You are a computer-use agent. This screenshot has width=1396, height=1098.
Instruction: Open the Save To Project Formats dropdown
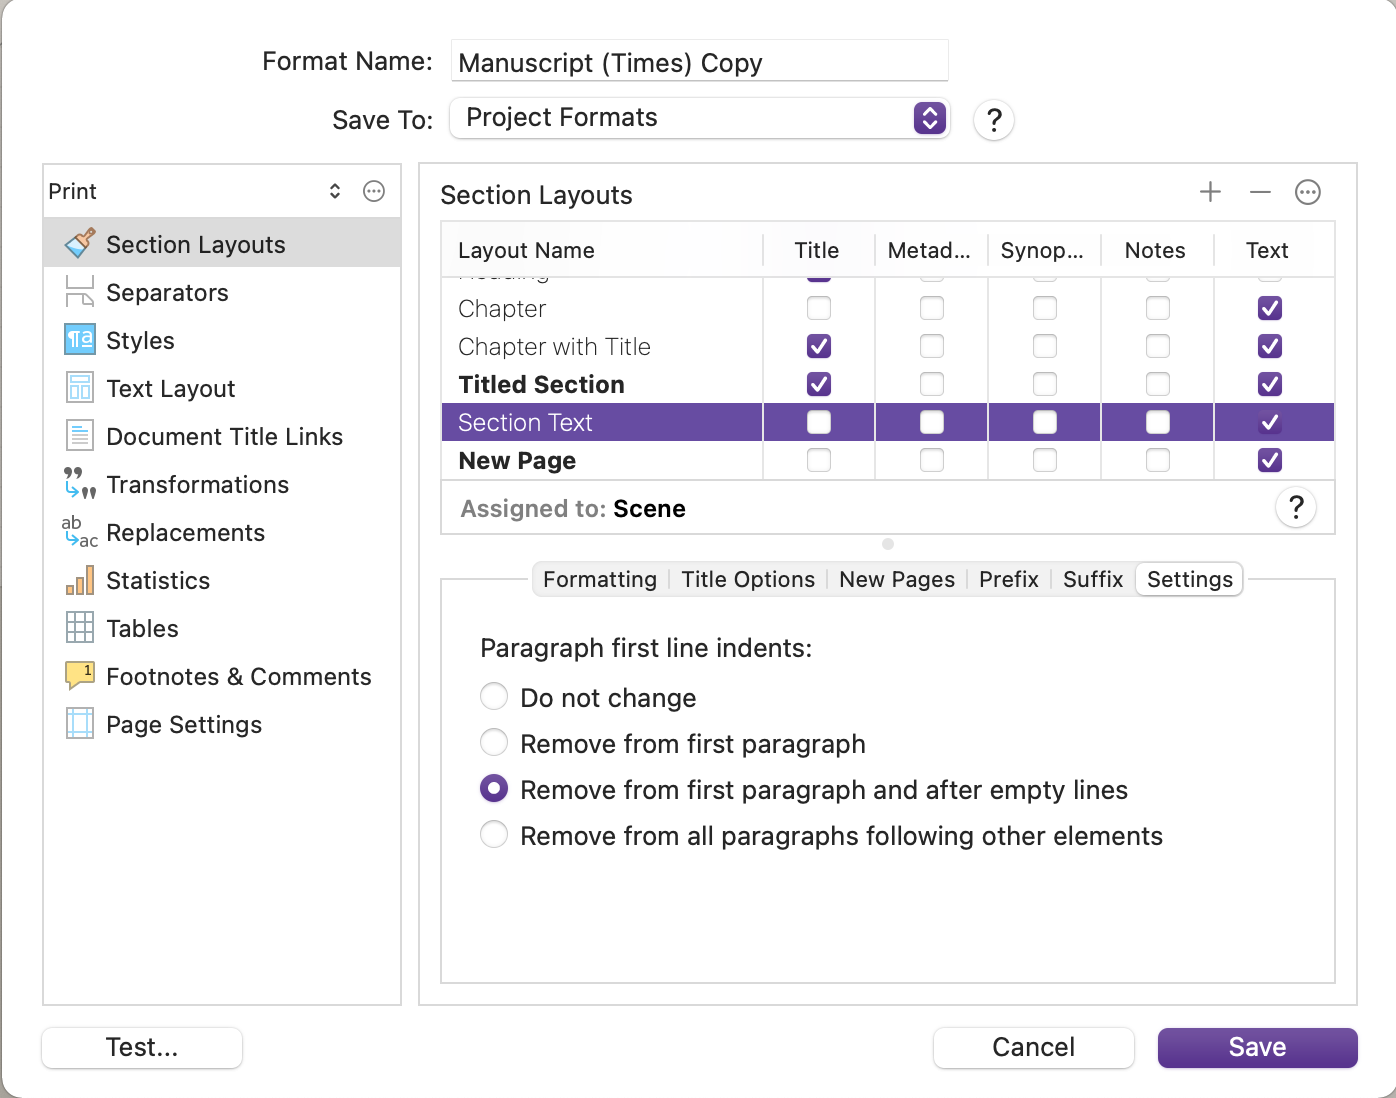pos(699,118)
